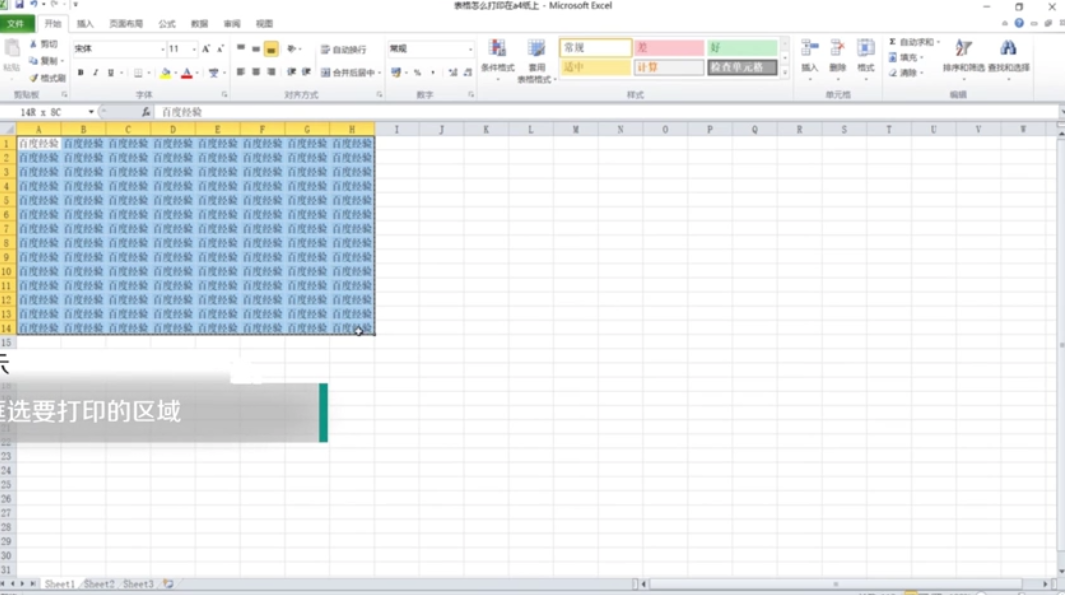Viewport: 1065px width, 595px height.
Task: Open the number format dropdown 常规
Action: (x=469, y=49)
